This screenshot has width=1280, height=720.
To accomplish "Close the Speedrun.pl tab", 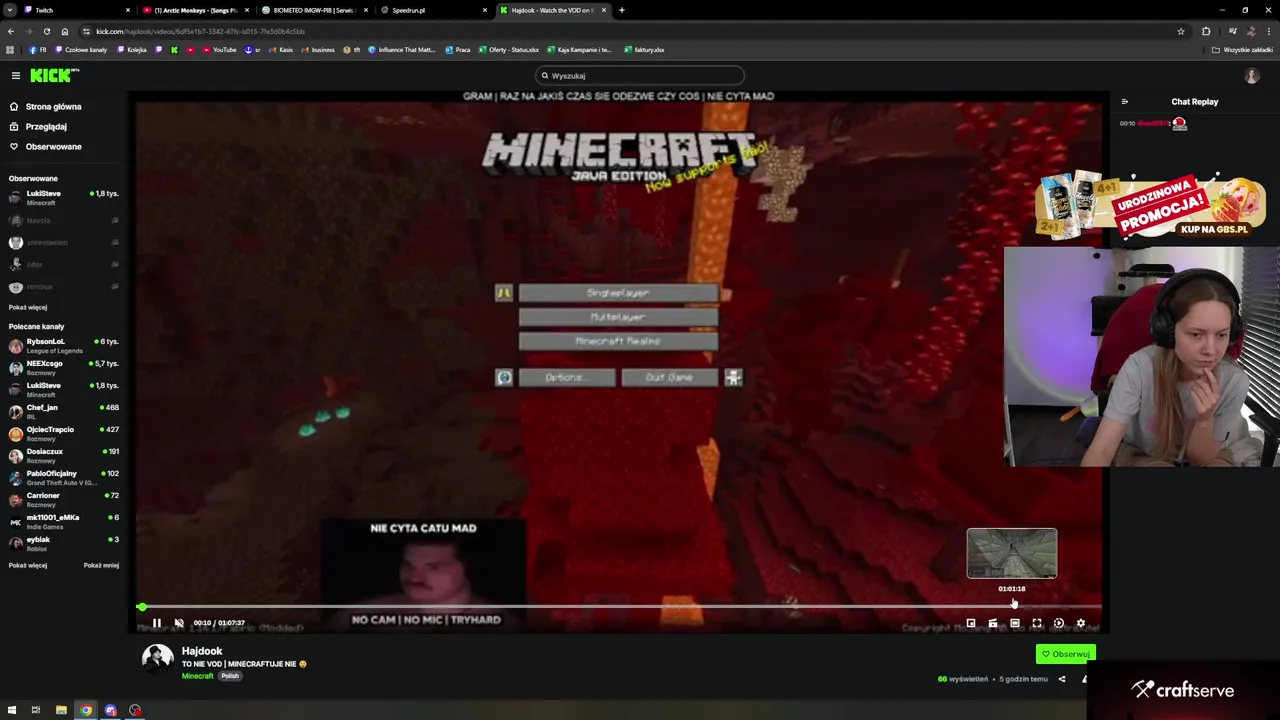I will (485, 10).
